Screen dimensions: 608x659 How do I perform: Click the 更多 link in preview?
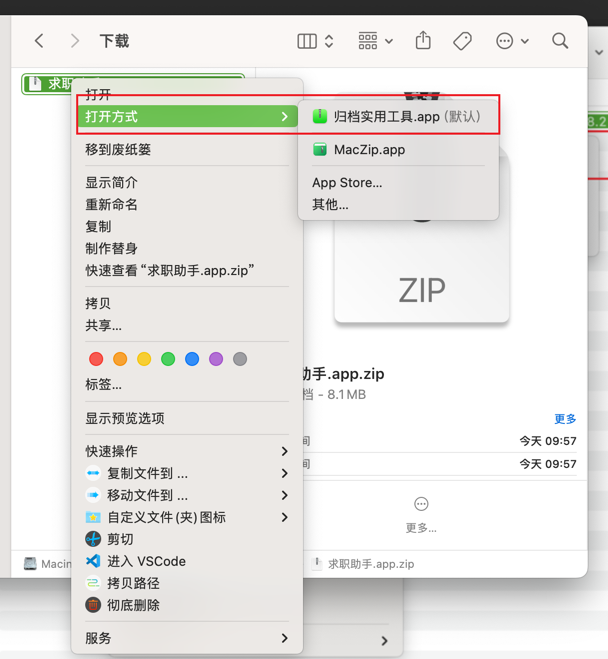click(565, 419)
